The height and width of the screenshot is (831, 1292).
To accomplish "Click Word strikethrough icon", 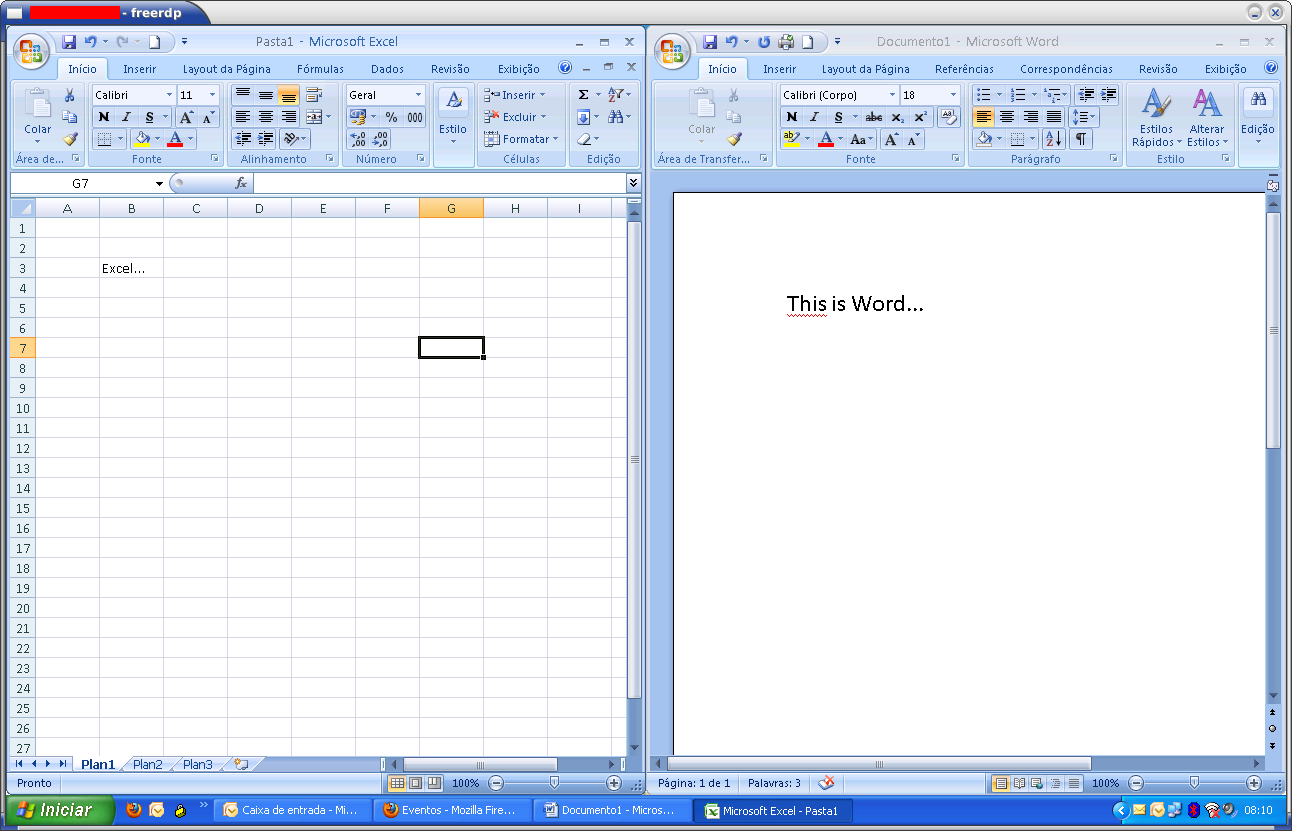I will [x=873, y=117].
